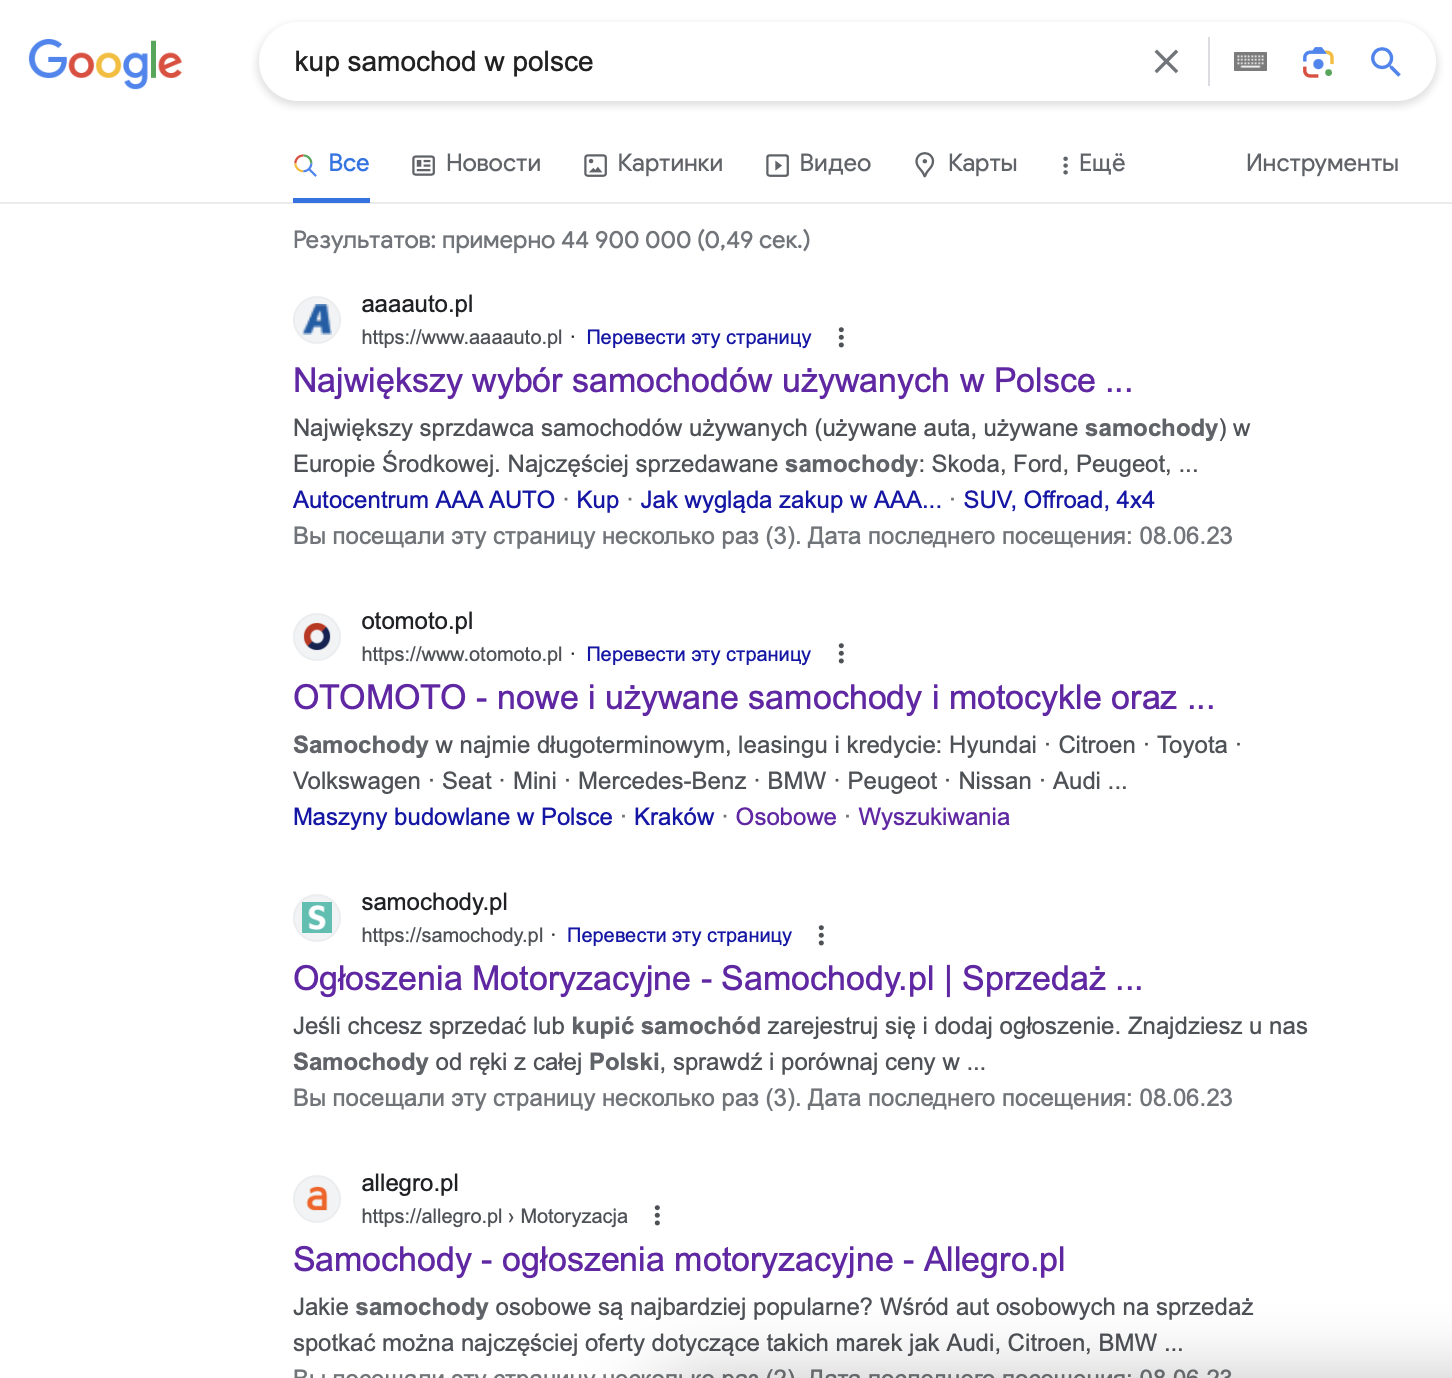Open the OTOMOTO nowe i używane samochody result
The height and width of the screenshot is (1378, 1452).
pyautogui.click(x=754, y=697)
